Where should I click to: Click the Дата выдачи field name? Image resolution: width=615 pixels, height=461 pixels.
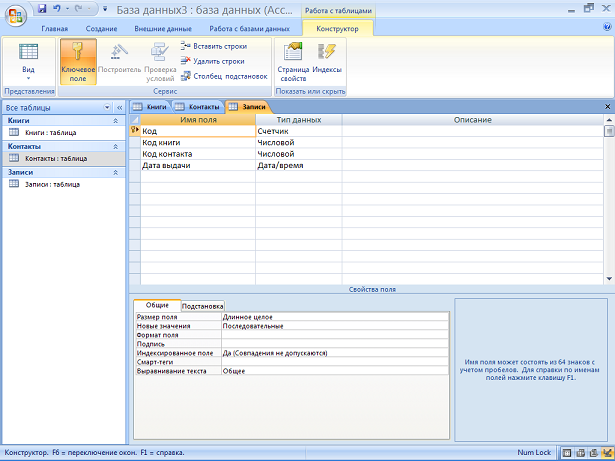(x=198, y=166)
